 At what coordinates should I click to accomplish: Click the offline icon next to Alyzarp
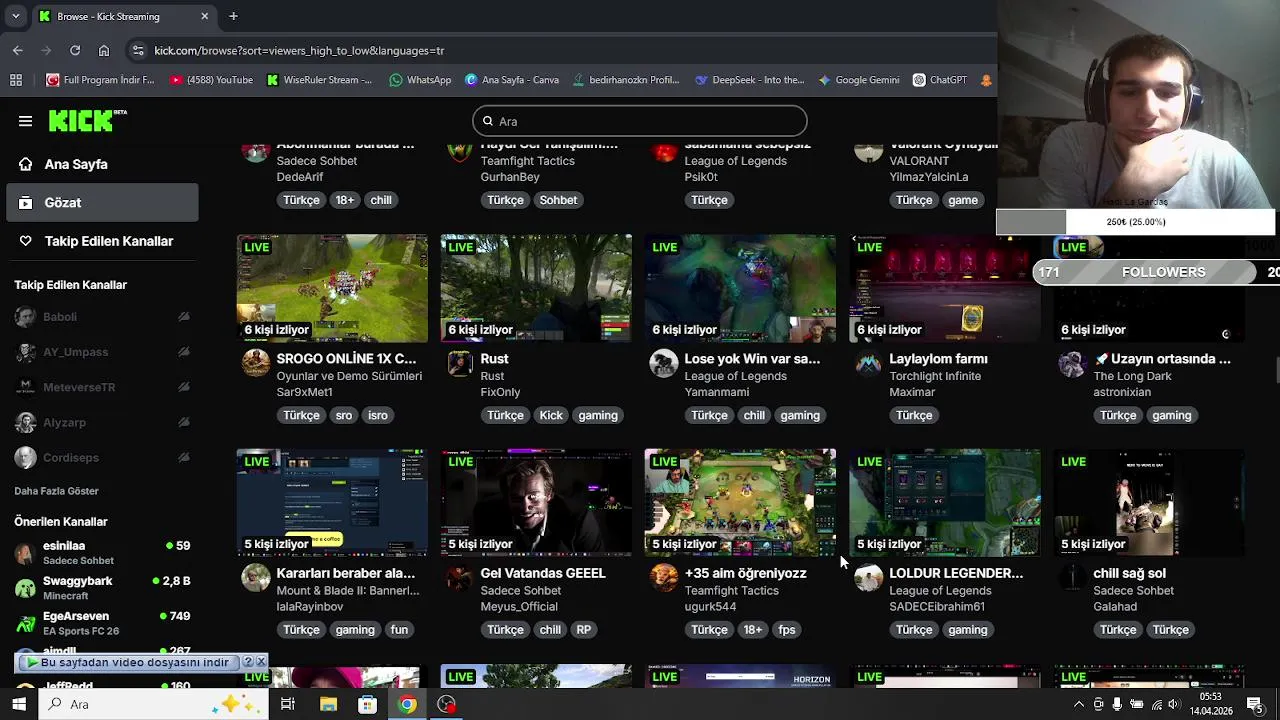pos(184,422)
